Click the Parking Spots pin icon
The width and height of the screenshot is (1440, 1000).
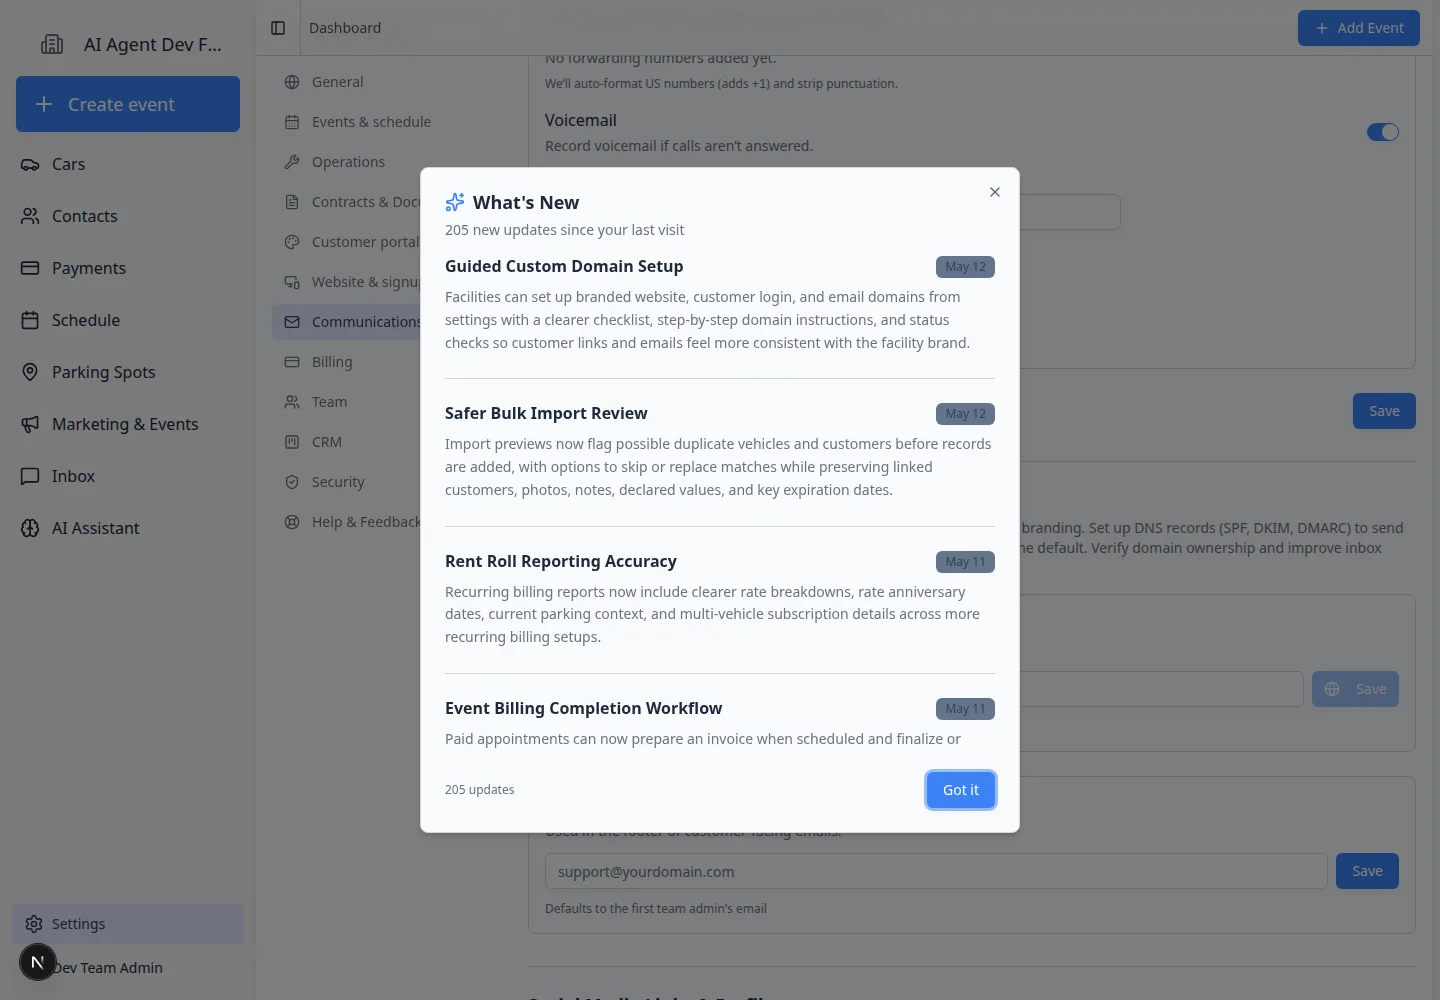(30, 372)
